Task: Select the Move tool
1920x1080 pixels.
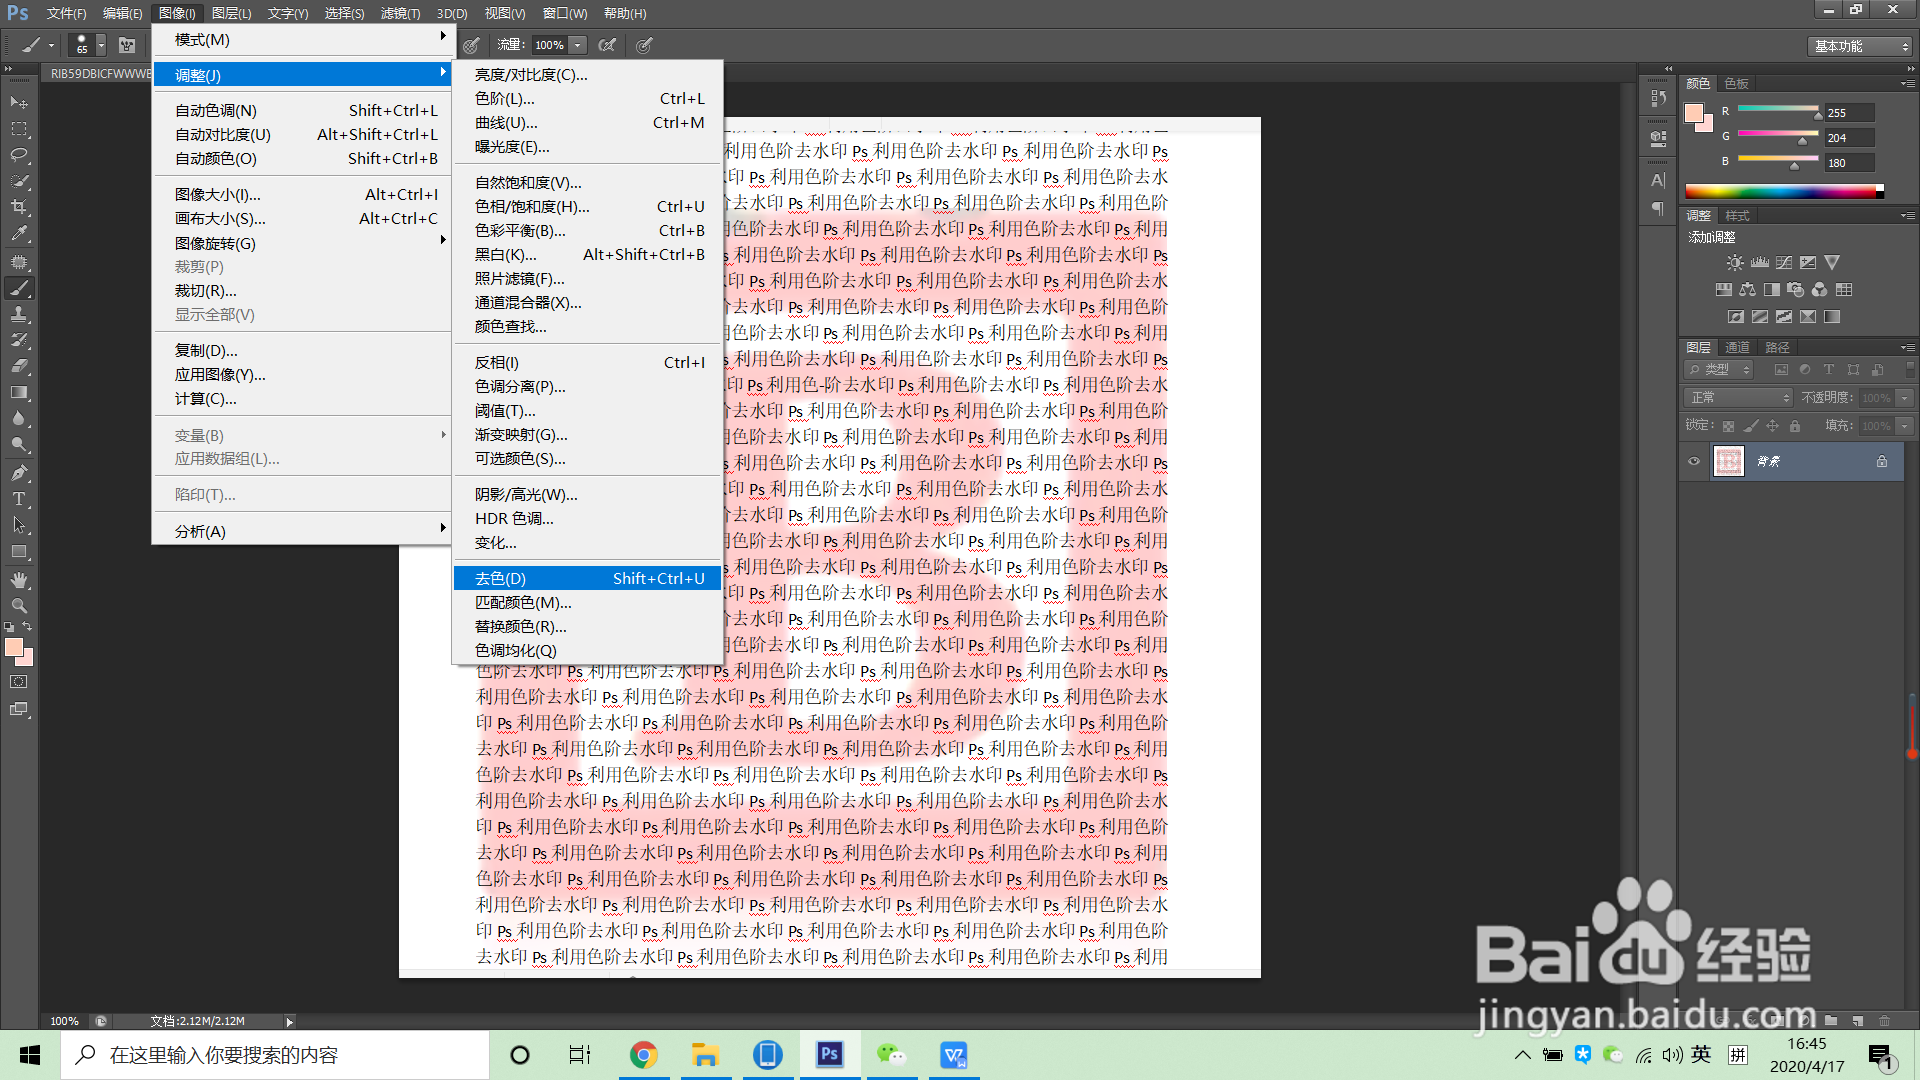Action: (19, 103)
